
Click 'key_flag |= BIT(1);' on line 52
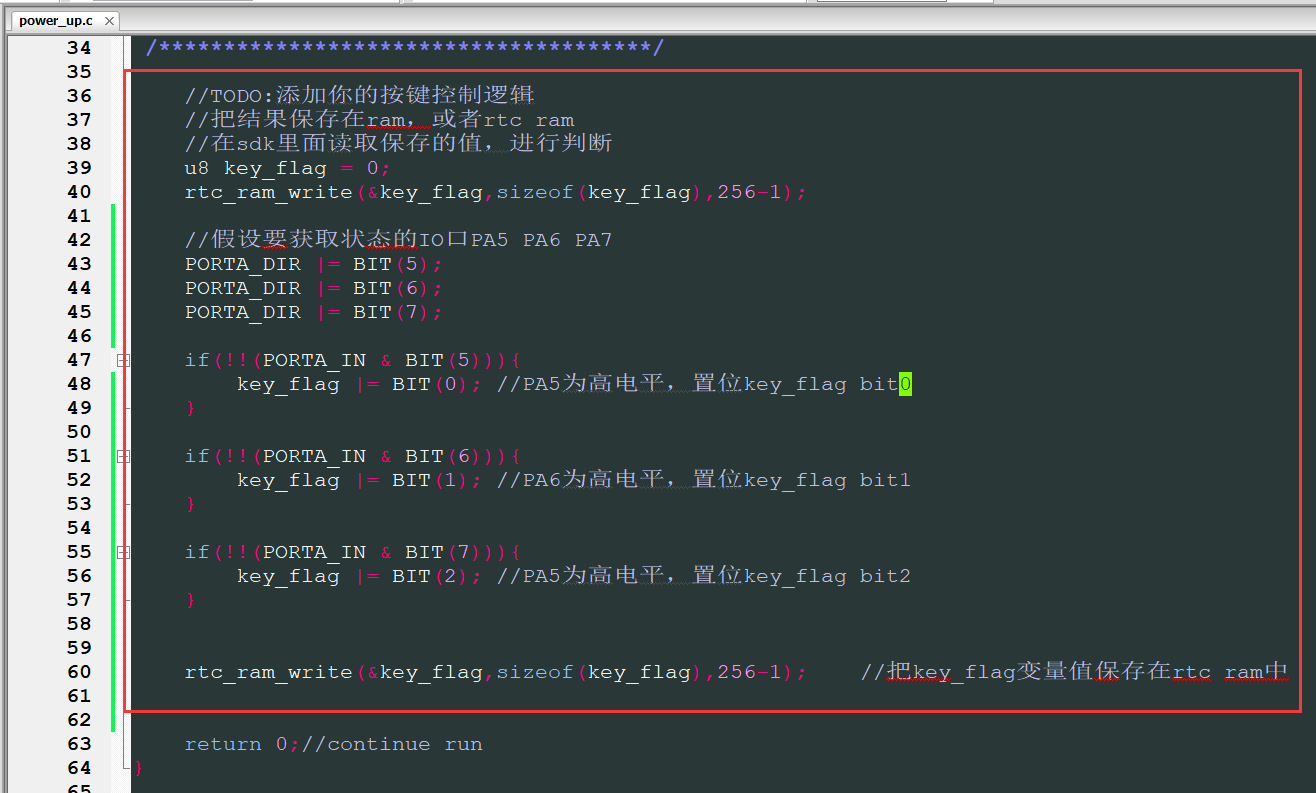pyautogui.click(x=360, y=480)
